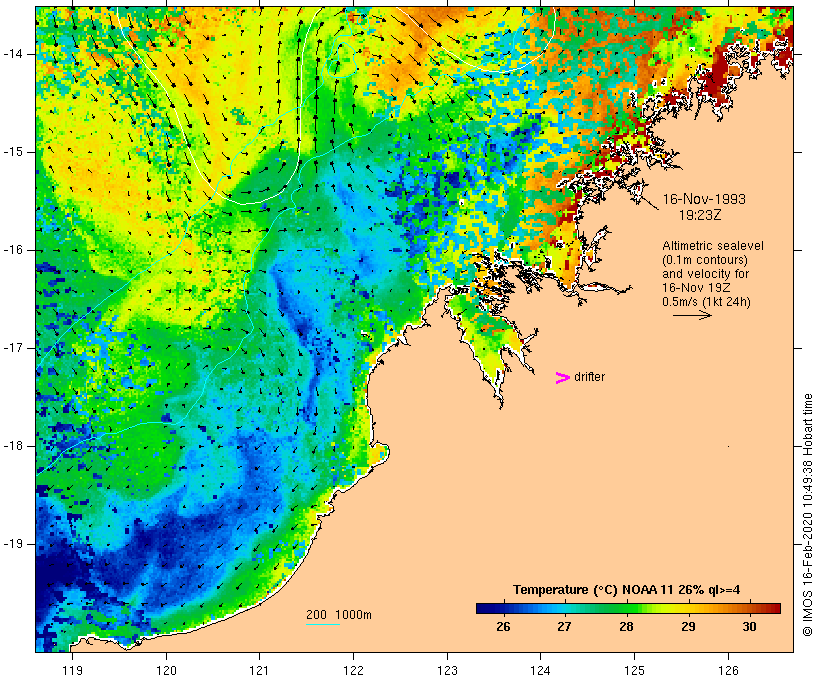Screen dimensions: 820x680
Task: Click the 126 longitude axis label
Action: pos(728,670)
